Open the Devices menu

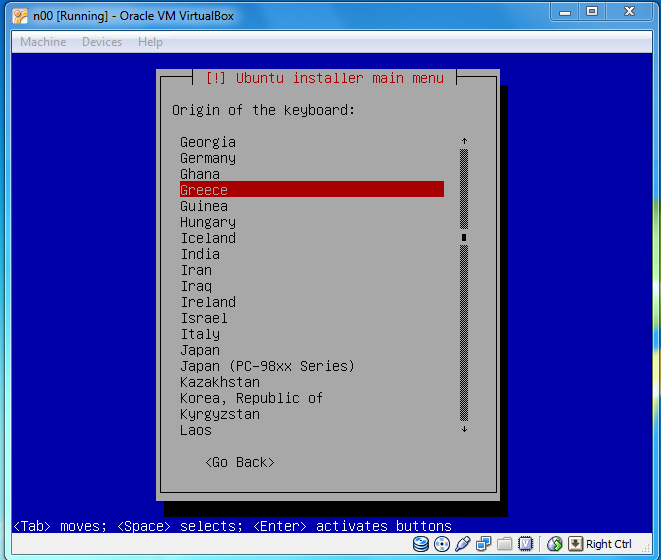pyautogui.click(x=102, y=42)
